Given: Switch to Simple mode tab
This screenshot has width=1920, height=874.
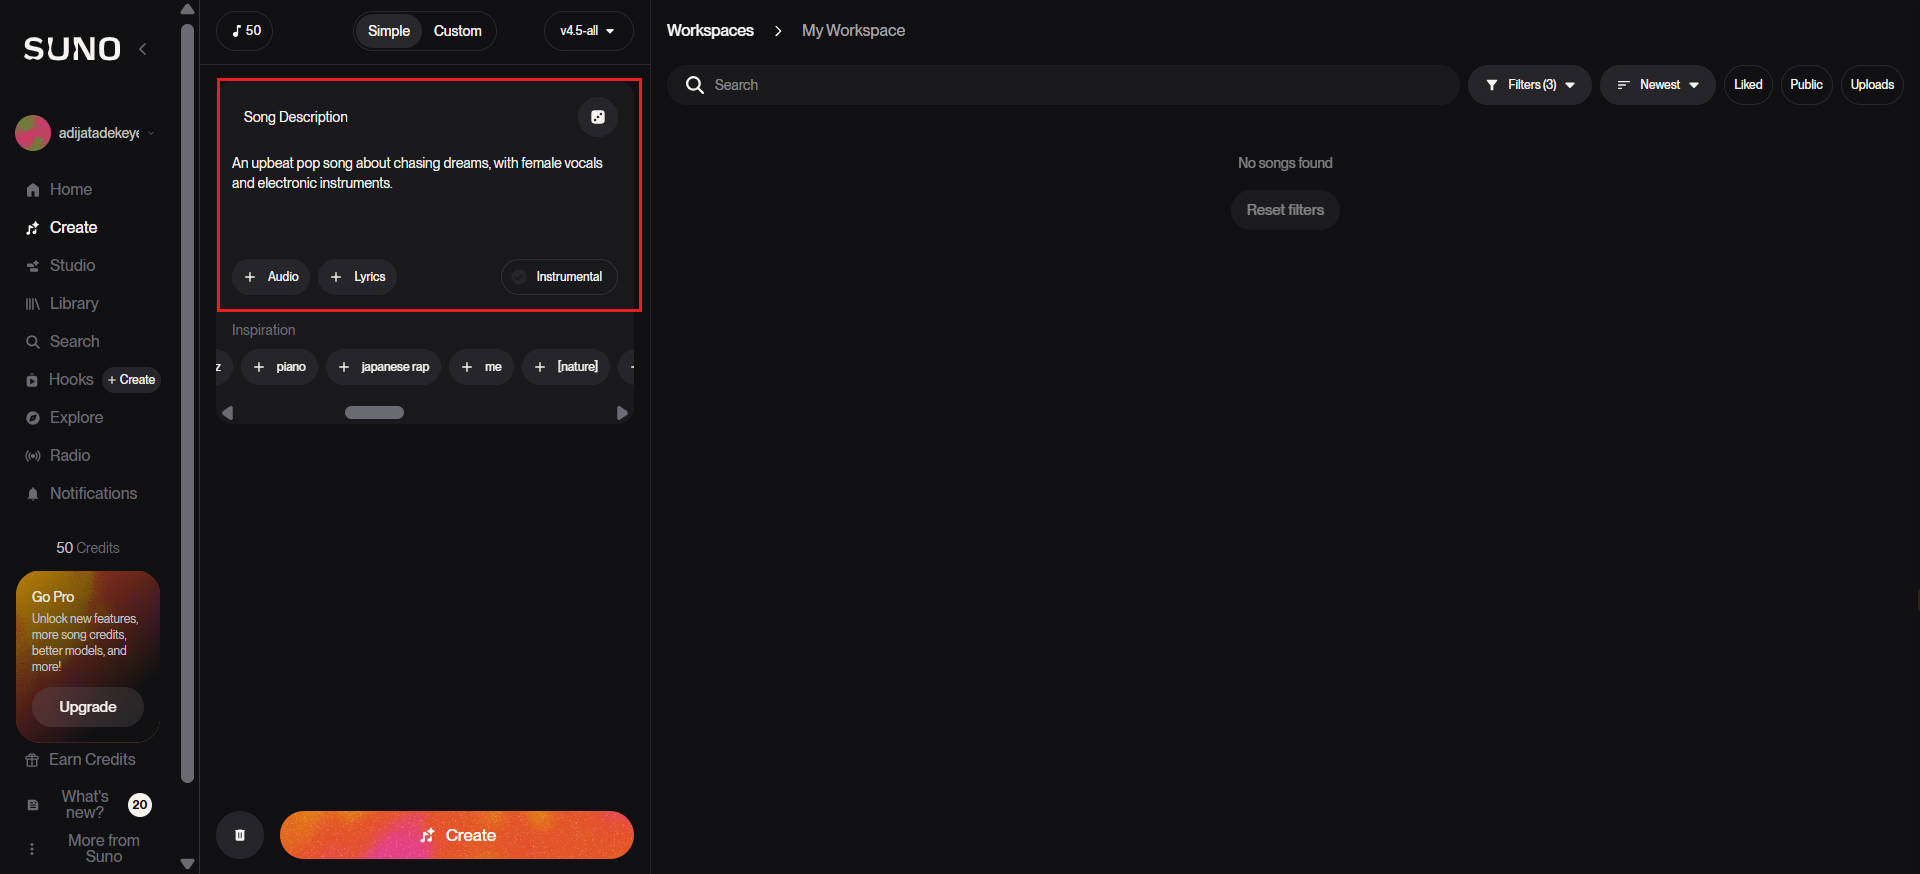Looking at the screenshot, I should 389,31.
